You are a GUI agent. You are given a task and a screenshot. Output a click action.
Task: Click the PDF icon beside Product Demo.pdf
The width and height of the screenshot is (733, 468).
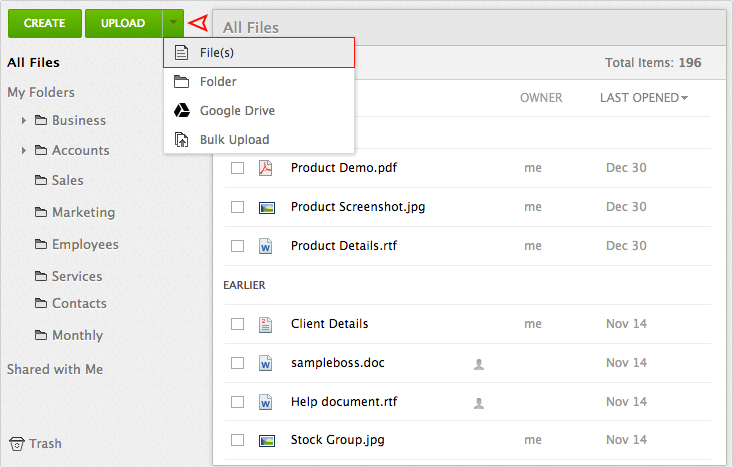[x=266, y=168]
